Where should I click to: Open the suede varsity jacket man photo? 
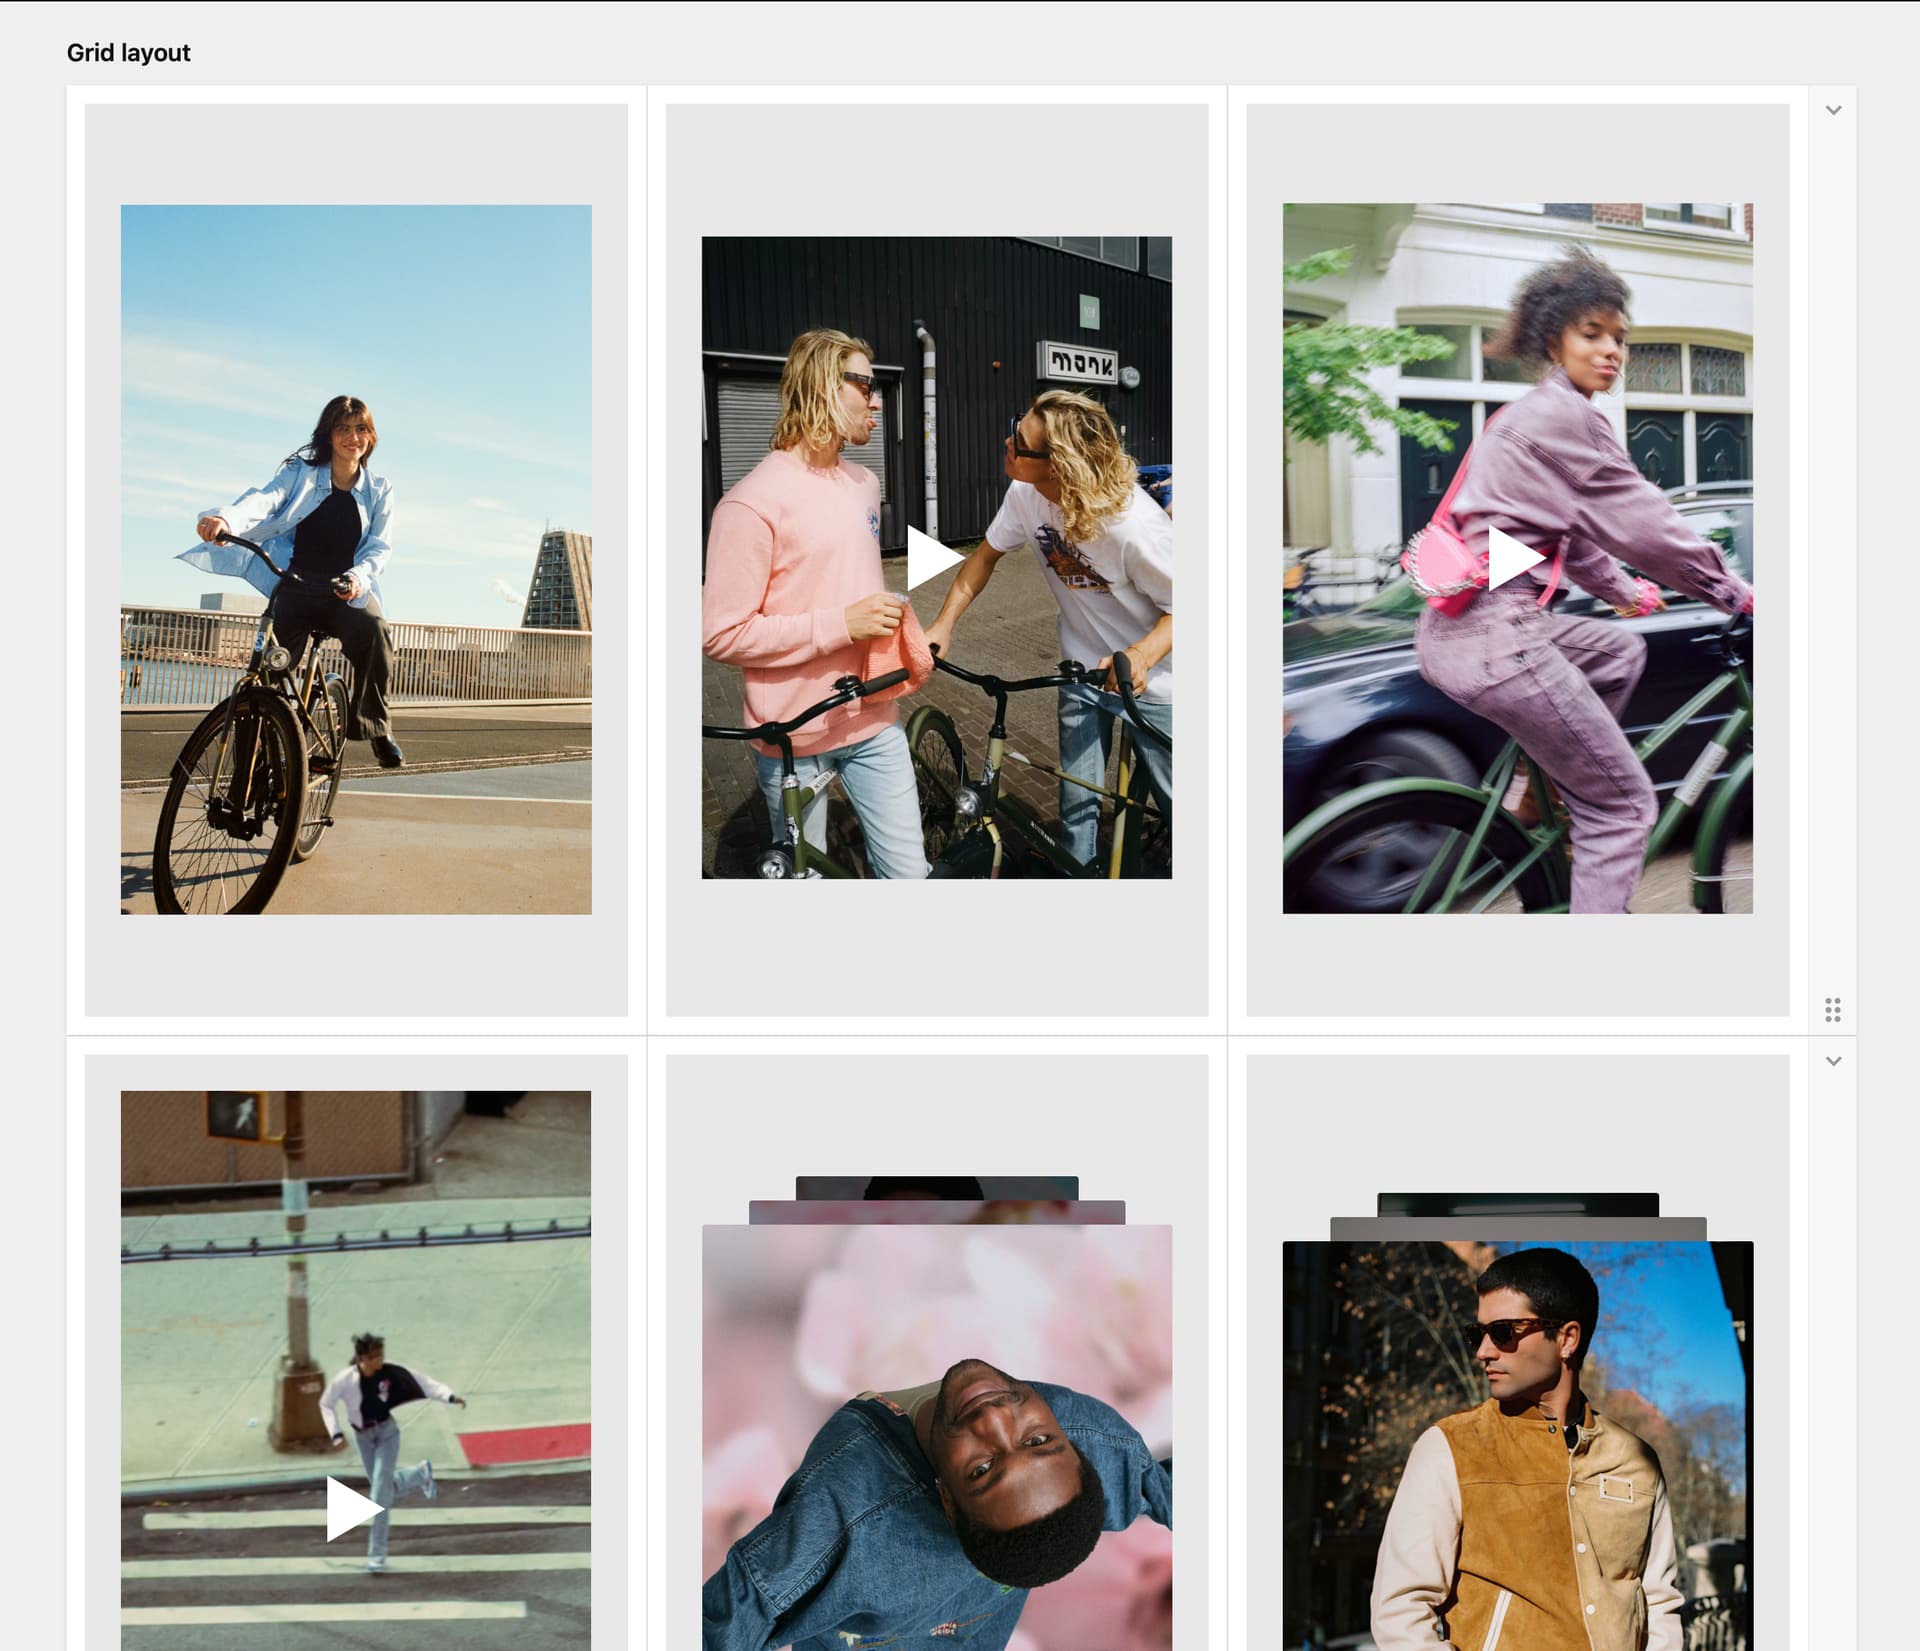point(1517,1450)
